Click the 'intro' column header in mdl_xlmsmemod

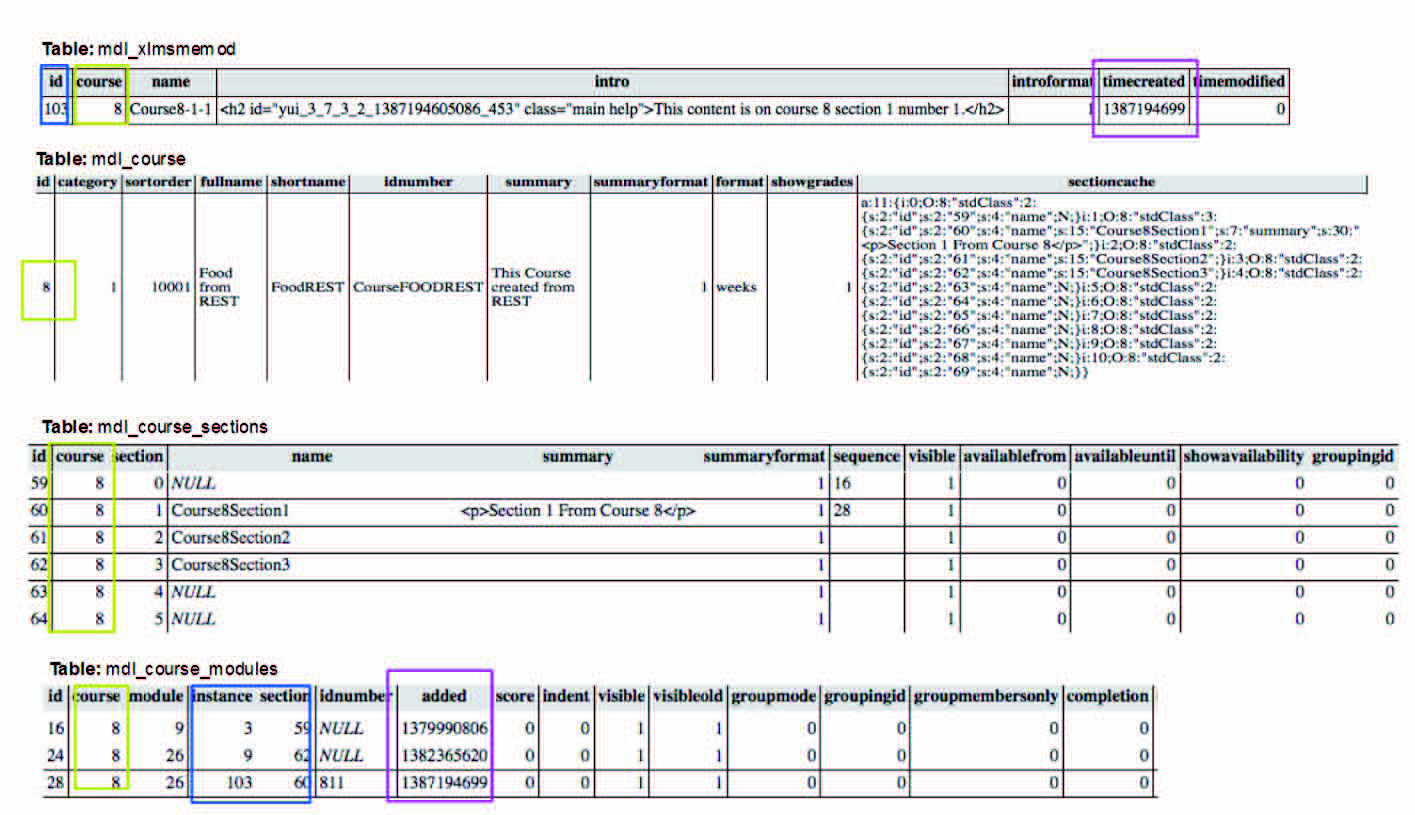pyautogui.click(x=612, y=81)
